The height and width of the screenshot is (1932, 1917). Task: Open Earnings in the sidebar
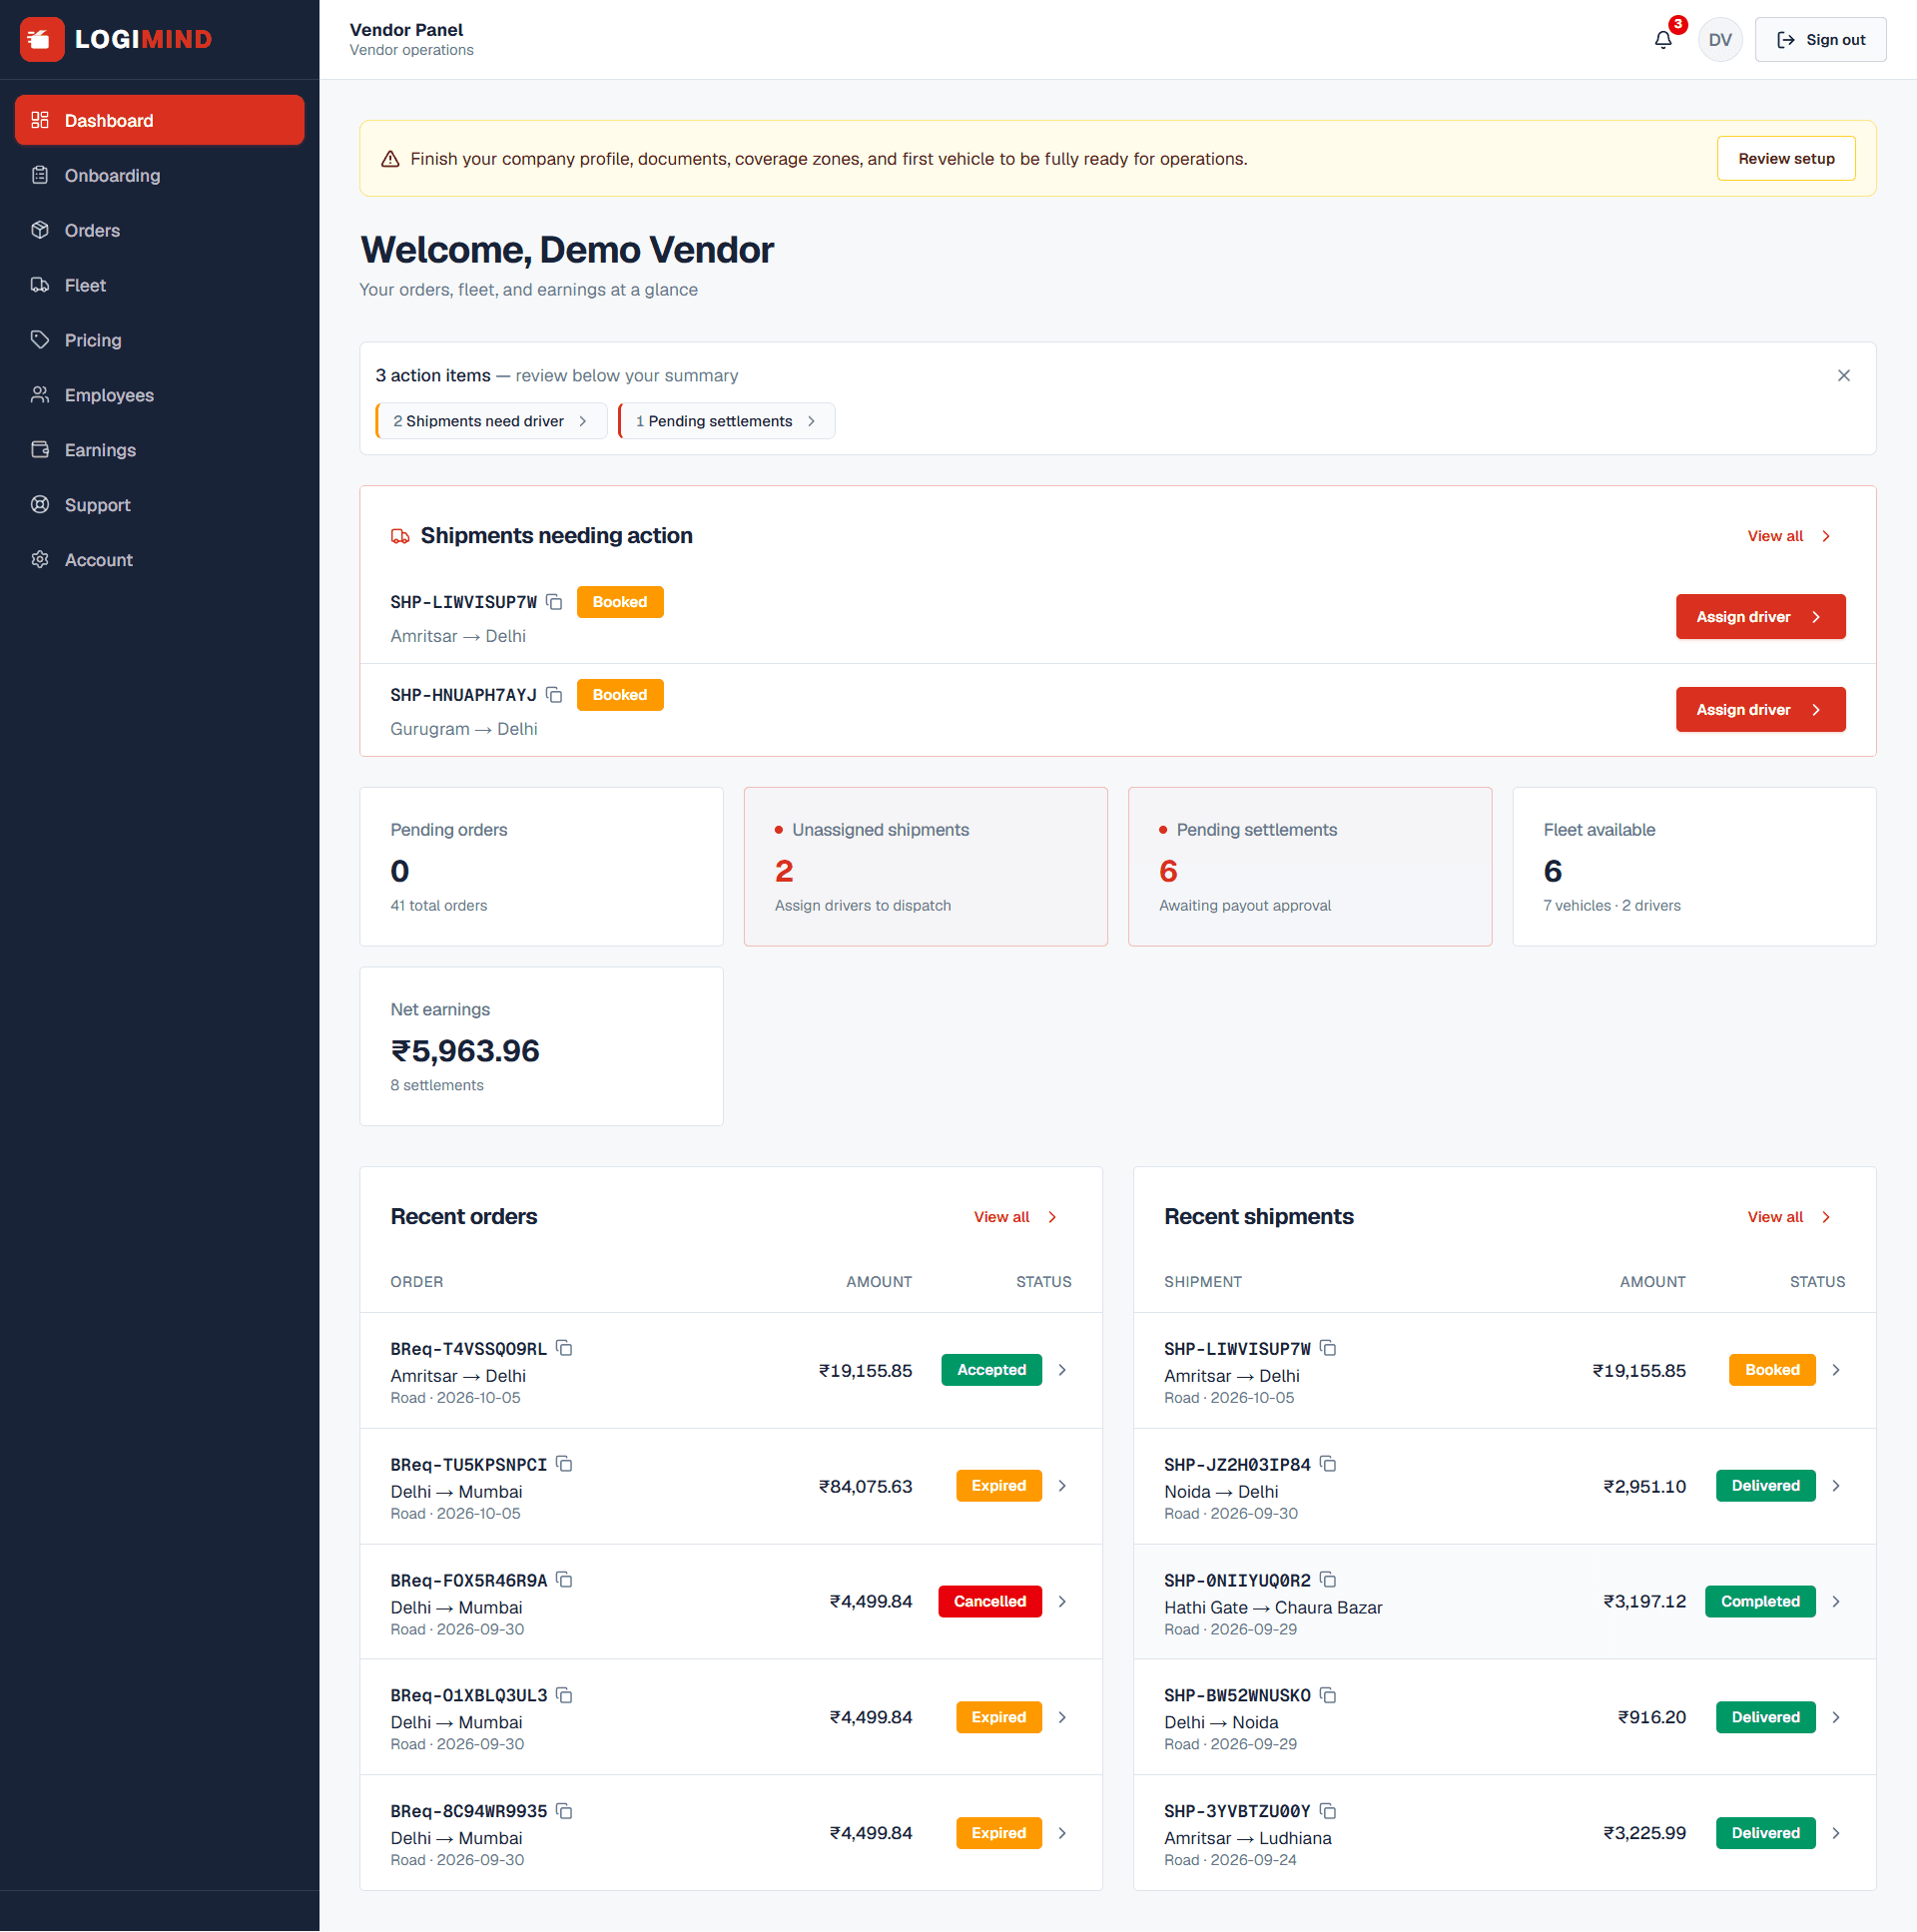click(160, 450)
